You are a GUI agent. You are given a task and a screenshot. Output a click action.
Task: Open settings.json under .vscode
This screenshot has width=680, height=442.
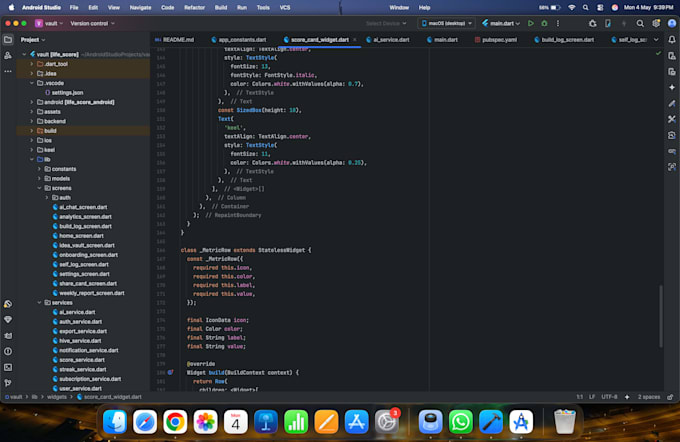67,93
